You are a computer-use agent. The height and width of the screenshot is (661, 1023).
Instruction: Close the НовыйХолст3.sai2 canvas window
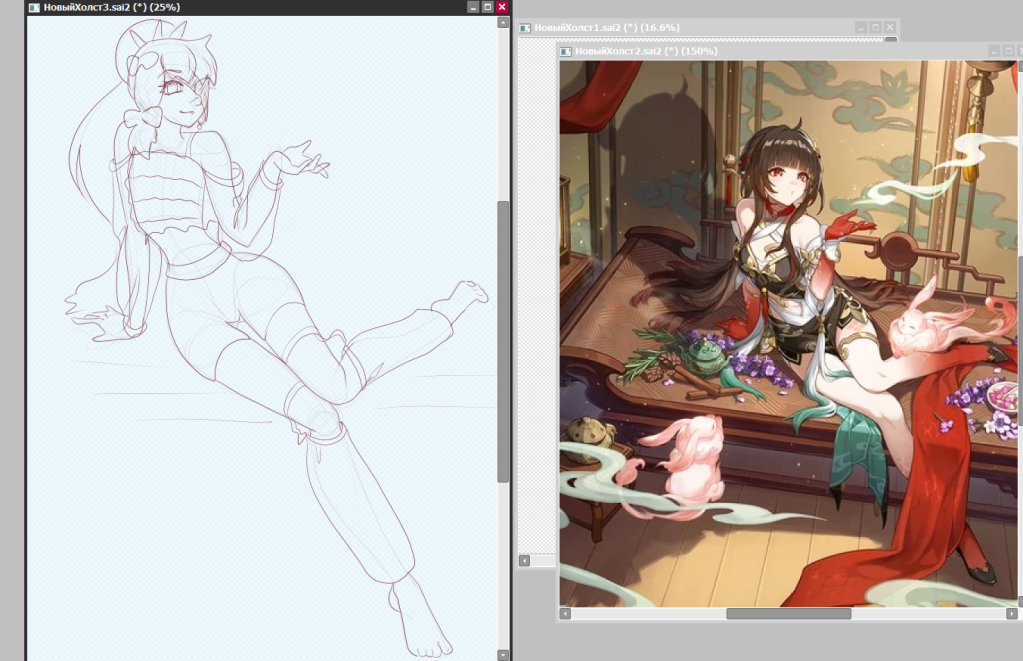502,7
